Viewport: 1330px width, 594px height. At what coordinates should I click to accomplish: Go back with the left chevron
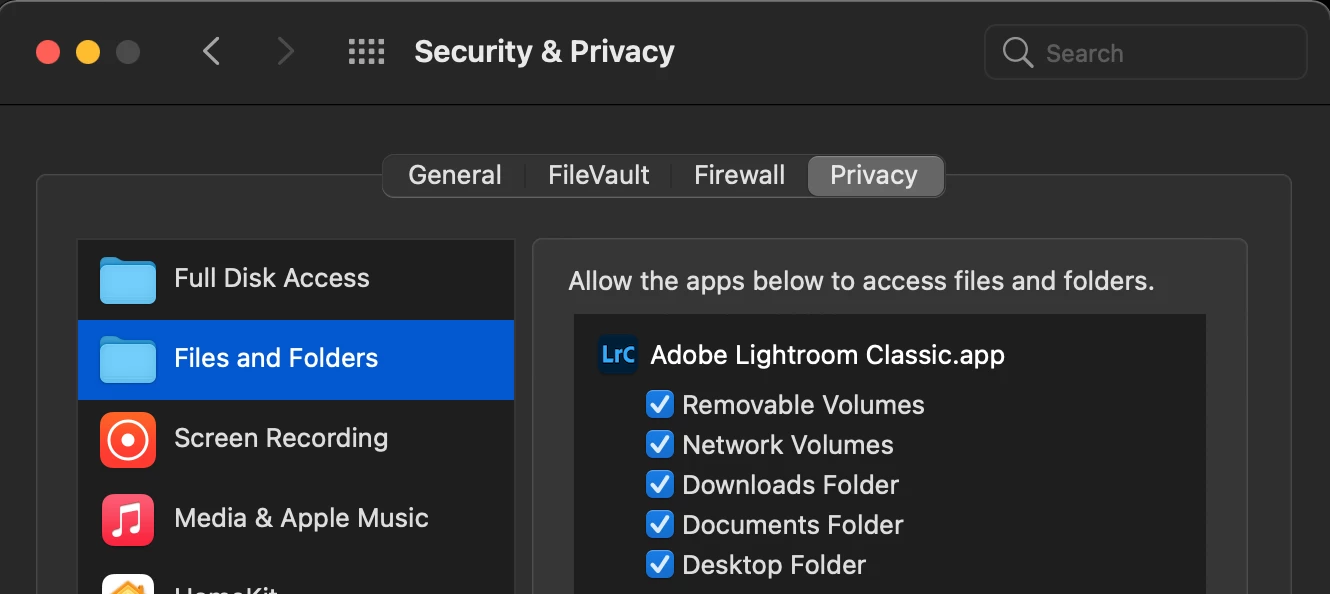click(211, 52)
